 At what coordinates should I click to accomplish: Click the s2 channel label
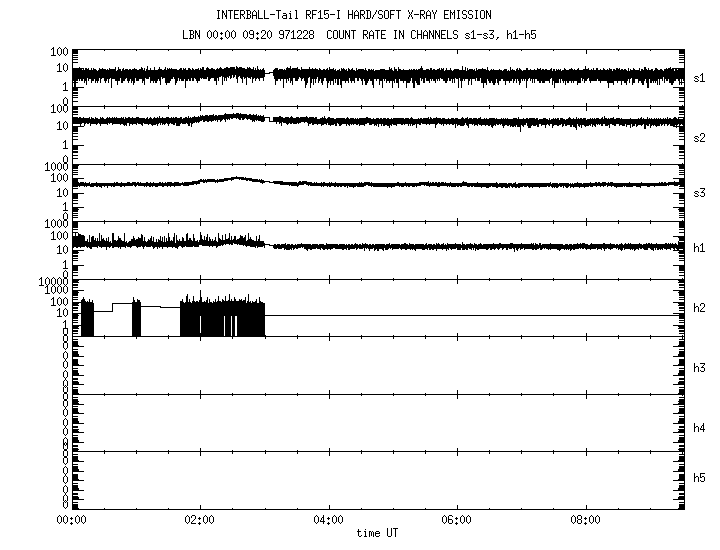point(700,137)
